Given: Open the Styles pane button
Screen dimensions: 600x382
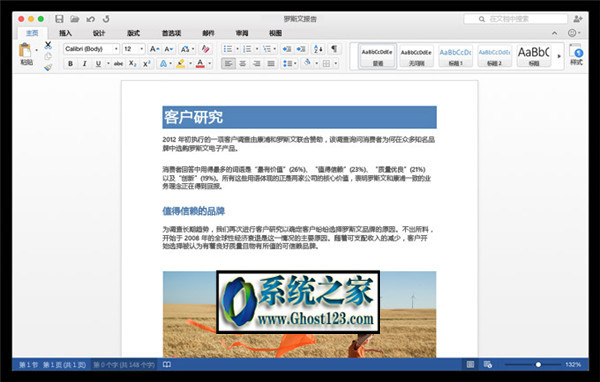Looking at the screenshot, I should point(576,55).
